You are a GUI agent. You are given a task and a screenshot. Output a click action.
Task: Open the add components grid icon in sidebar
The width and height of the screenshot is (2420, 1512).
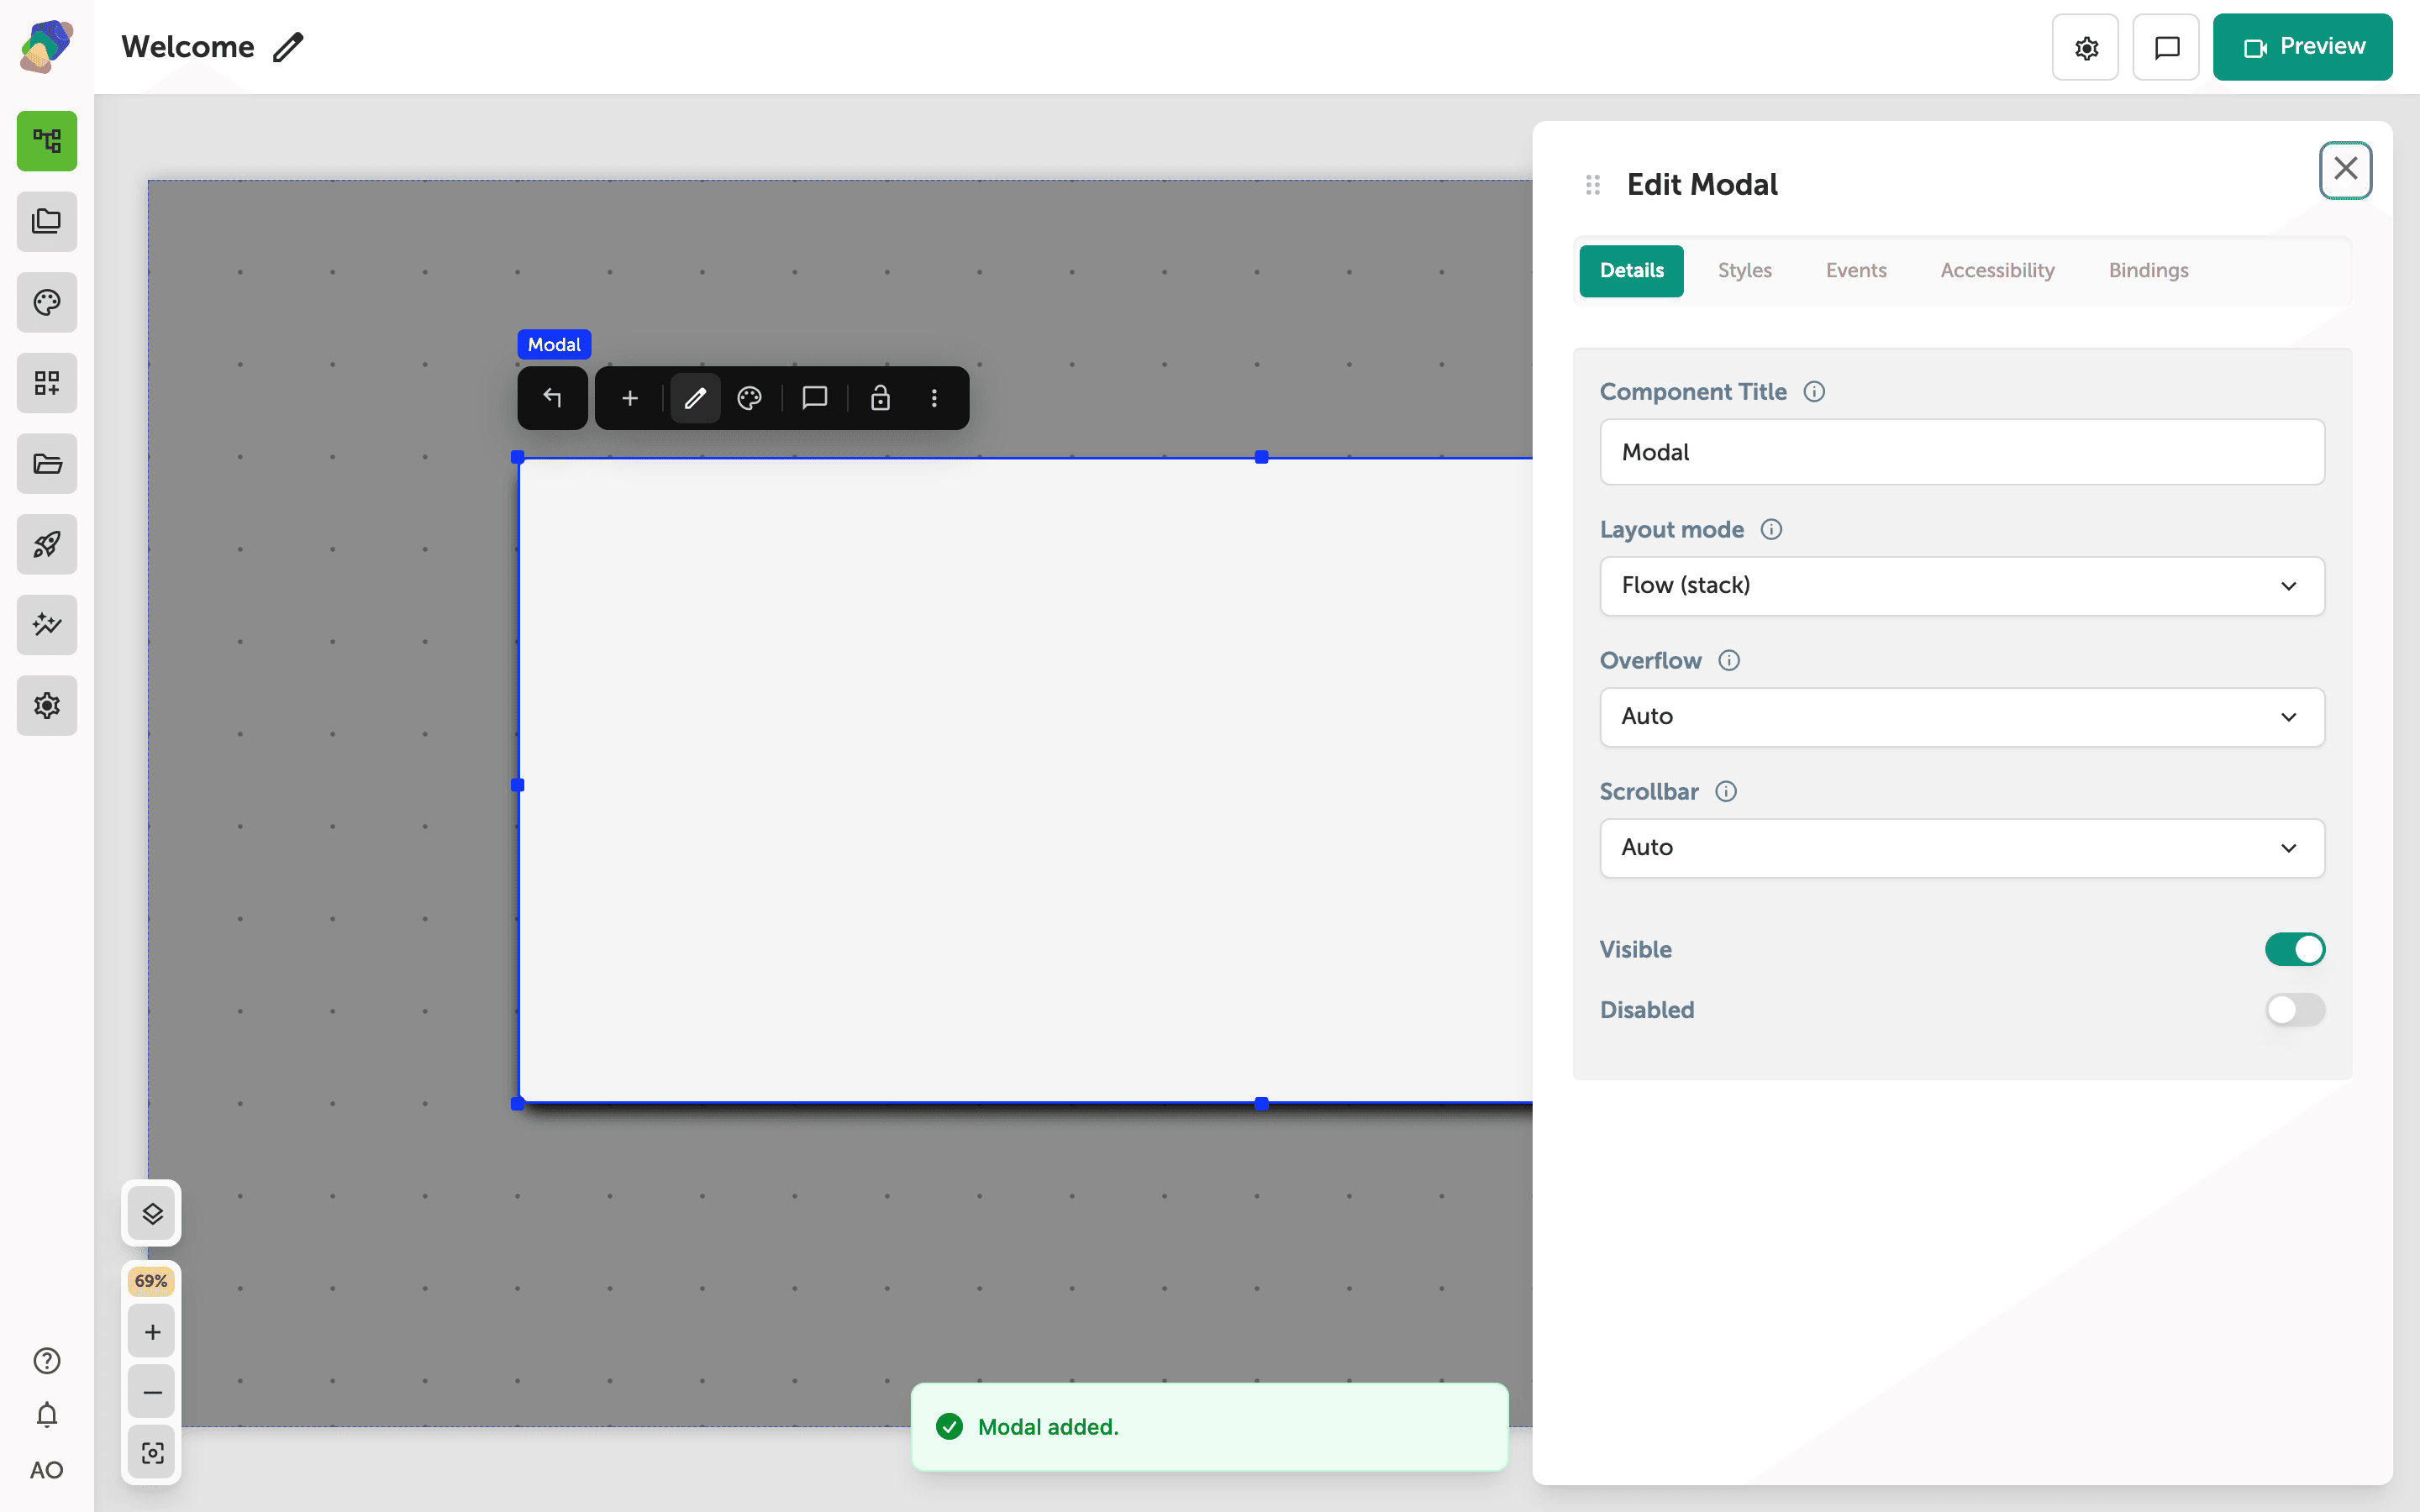47,383
